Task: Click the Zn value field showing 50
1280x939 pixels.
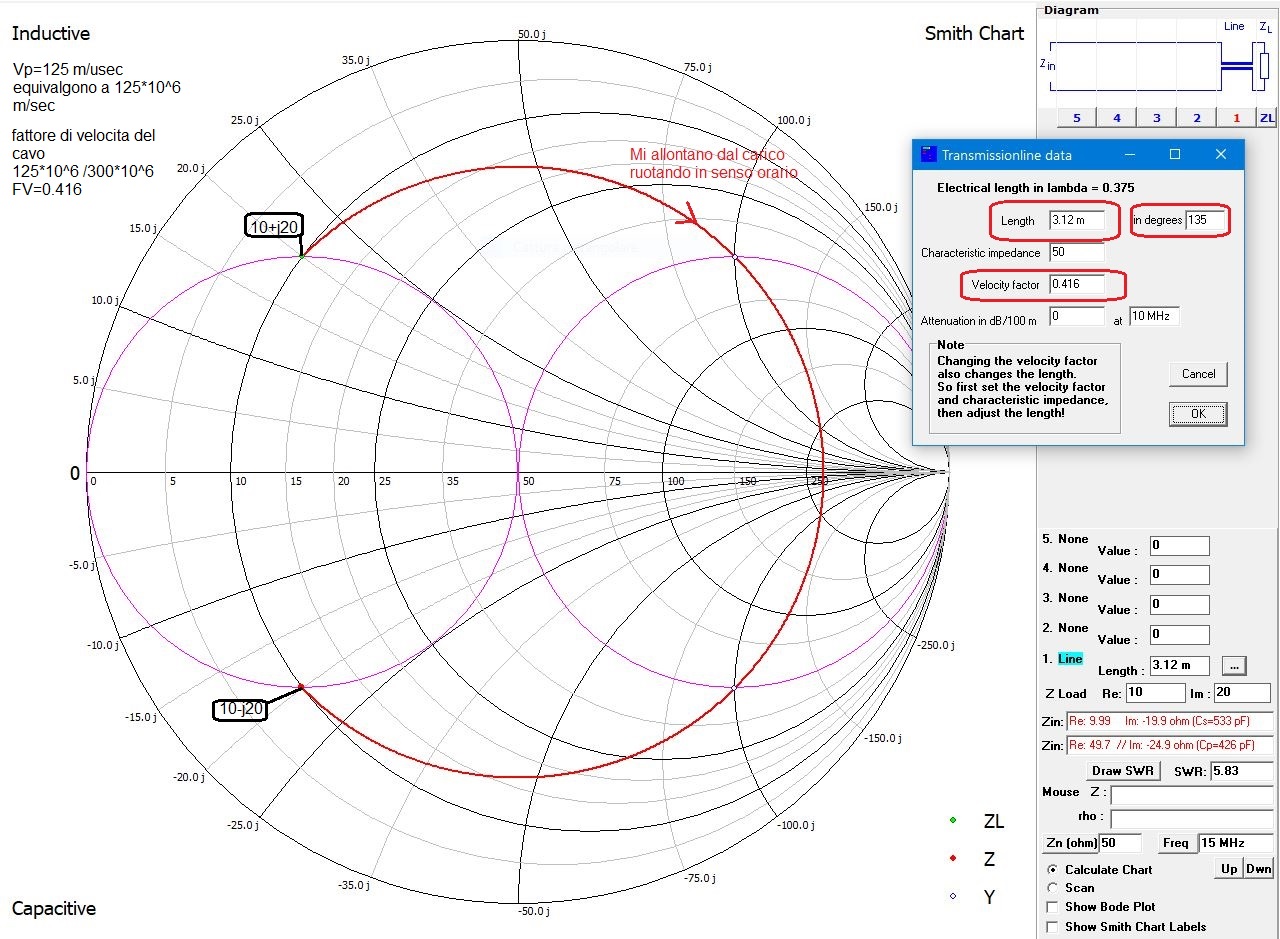Action: [1120, 843]
